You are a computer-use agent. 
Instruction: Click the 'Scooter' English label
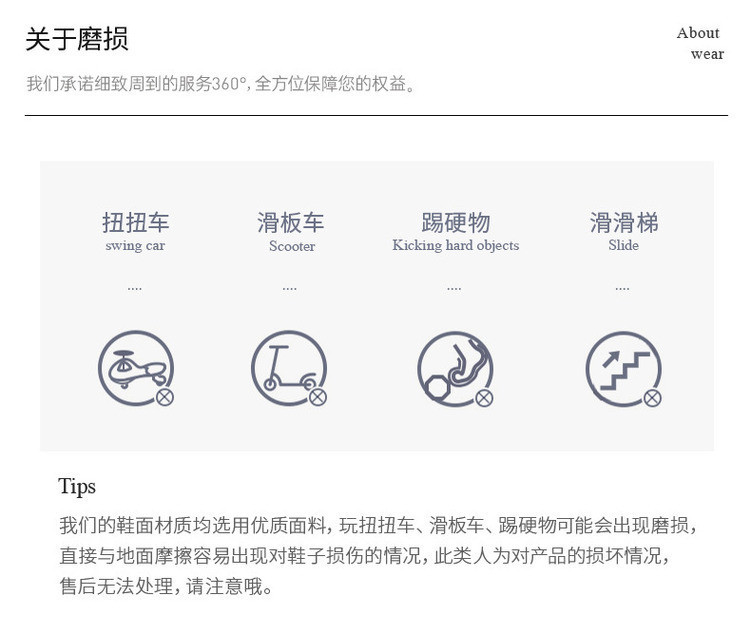tap(292, 246)
